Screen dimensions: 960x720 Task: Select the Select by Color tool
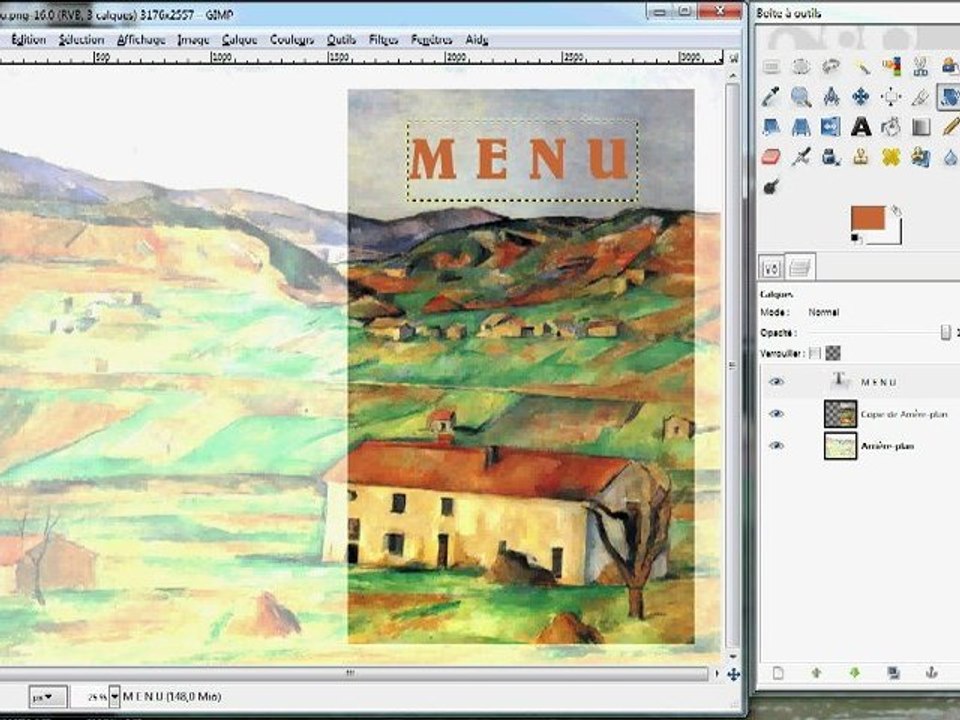click(891, 66)
